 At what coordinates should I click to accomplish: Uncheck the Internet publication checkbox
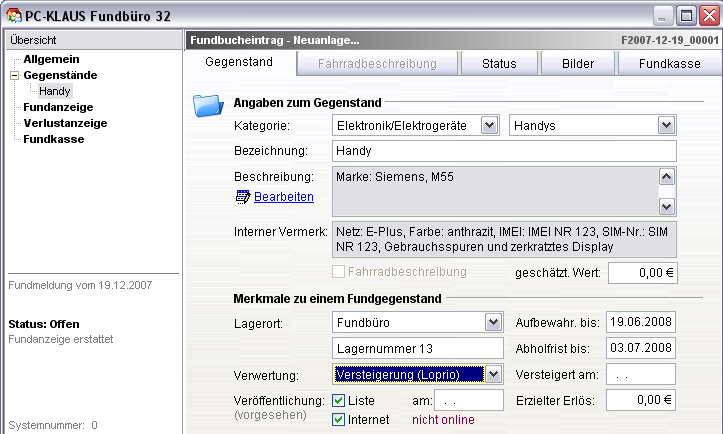click(x=338, y=419)
